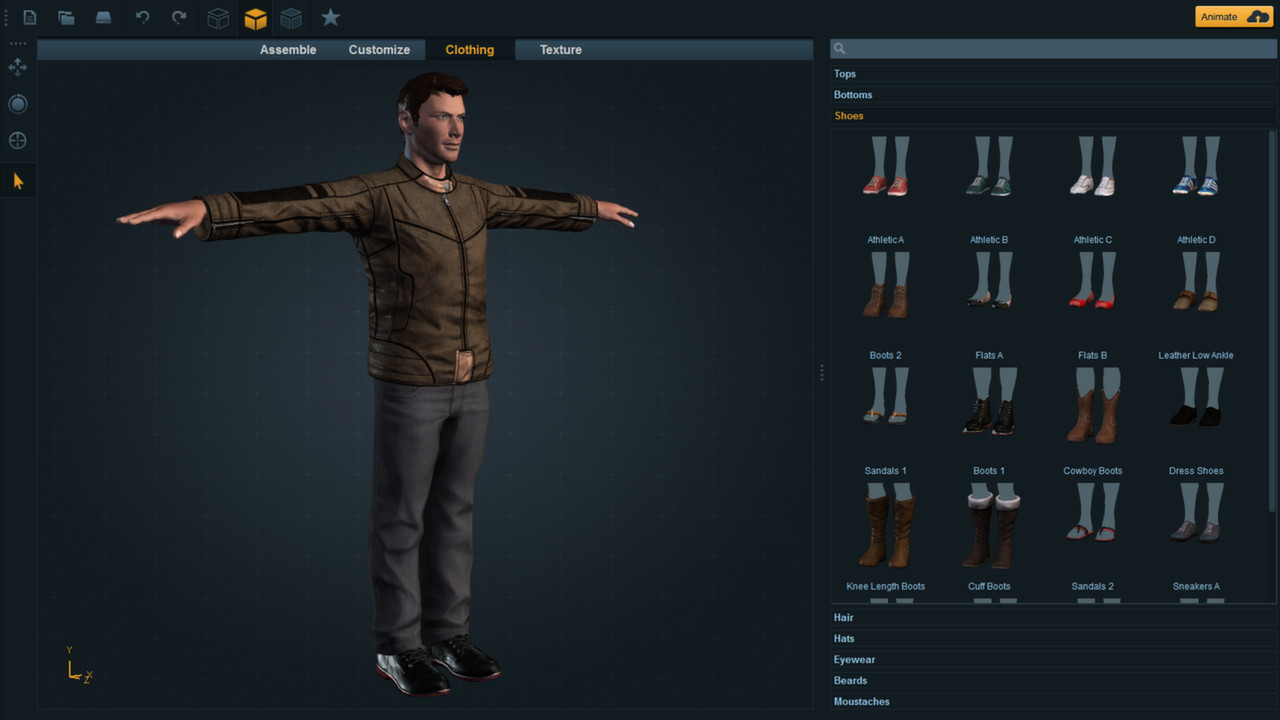
Task: Click the highlighted orange cube mode icon
Action: pos(255,17)
